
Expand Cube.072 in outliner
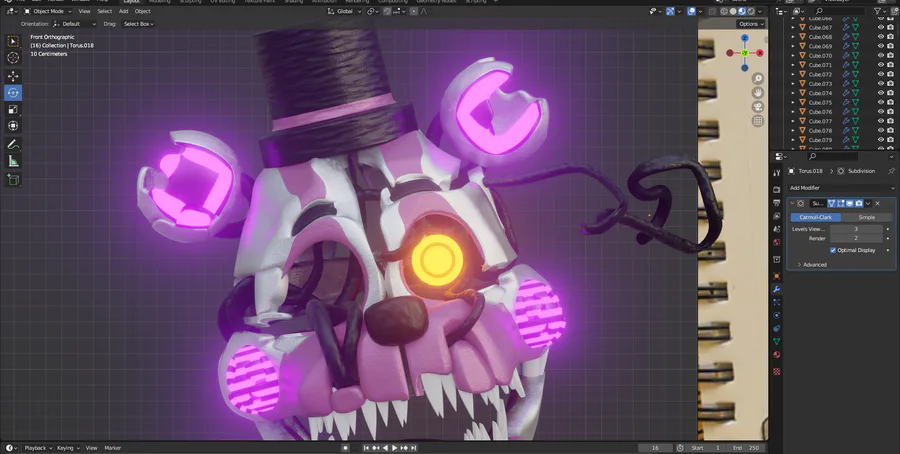point(793,74)
